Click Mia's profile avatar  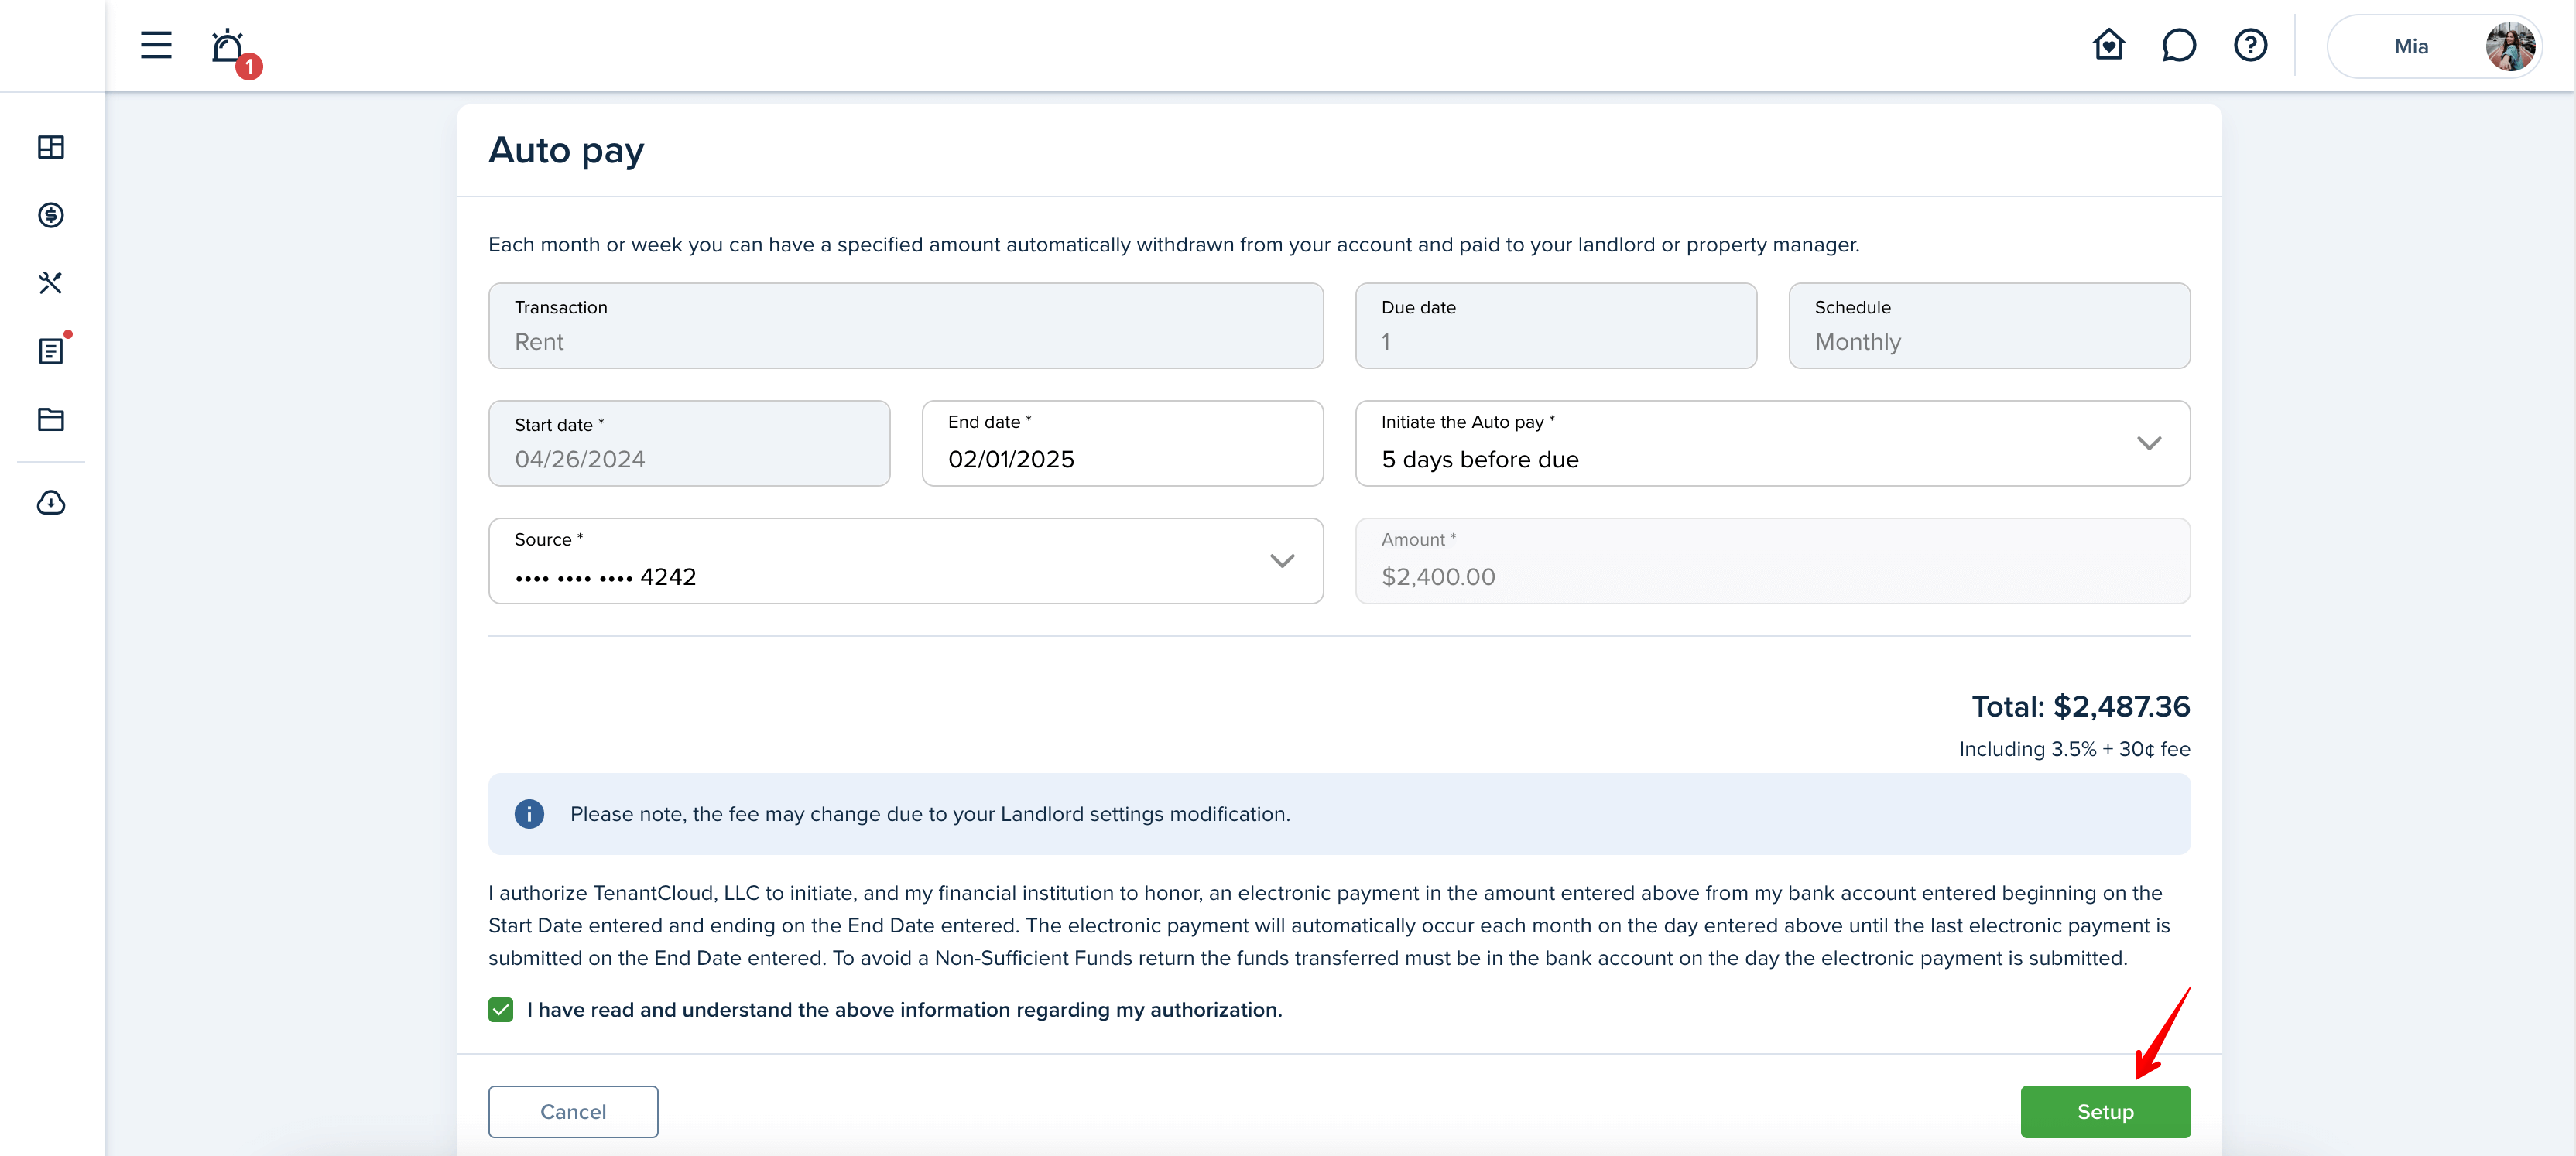click(2509, 46)
